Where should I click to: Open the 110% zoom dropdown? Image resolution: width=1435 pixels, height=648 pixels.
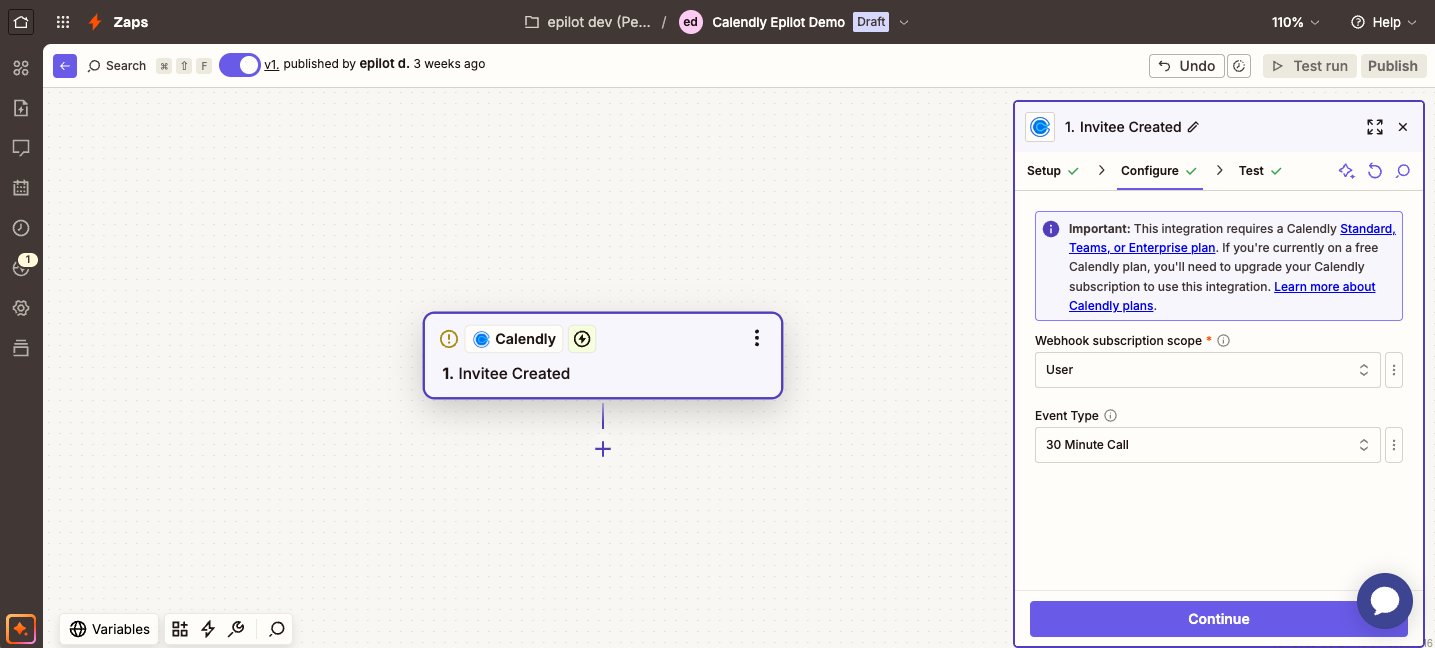coord(1295,22)
